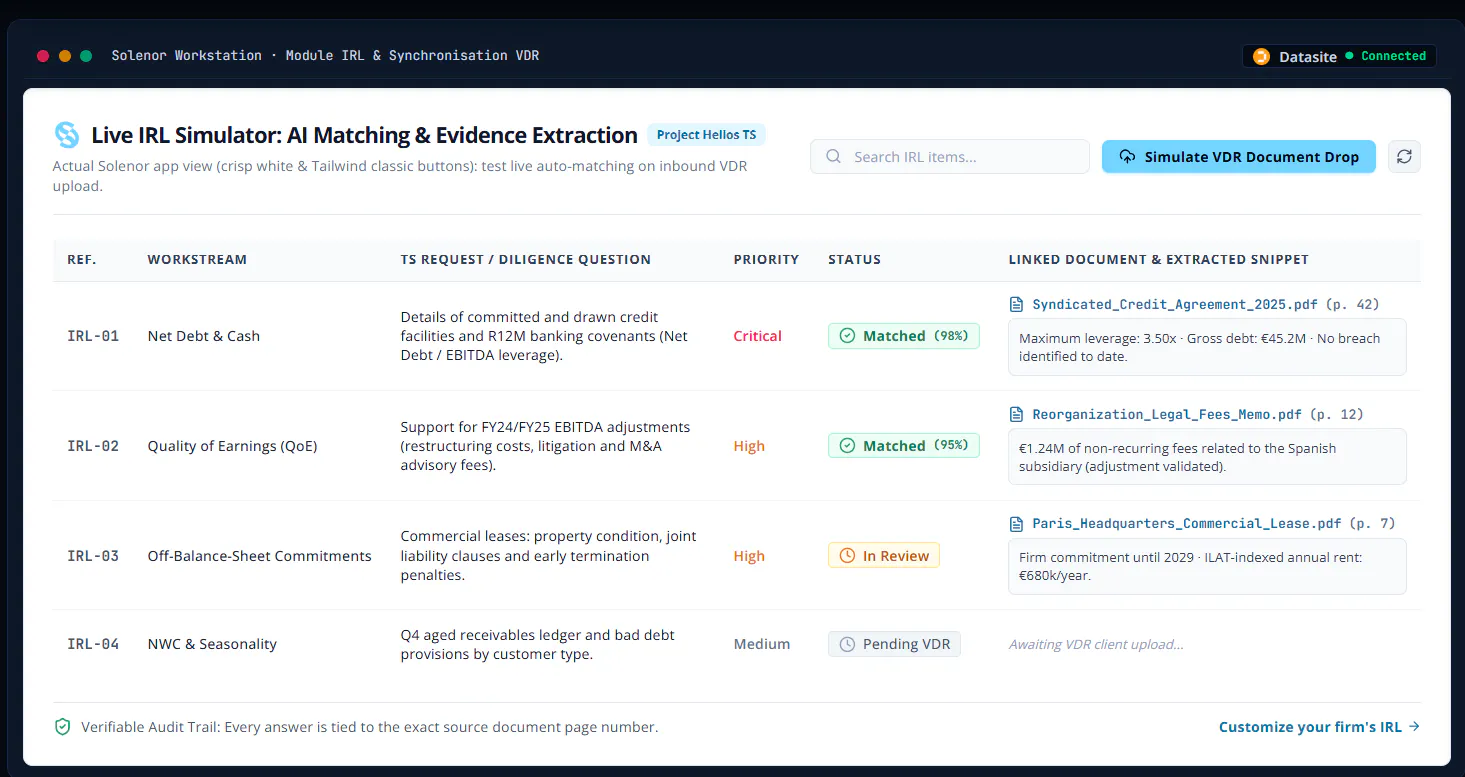Select the IRL-01 reference cell
Viewport: 1465px width, 777px height.
point(93,336)
